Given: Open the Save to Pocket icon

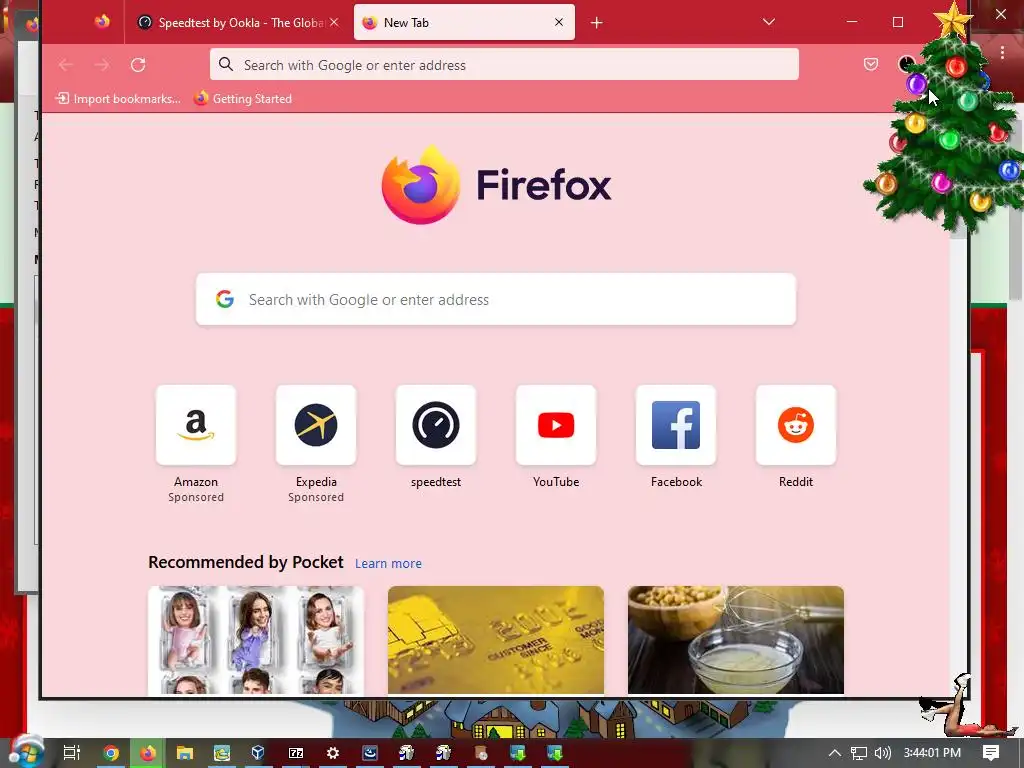Looking at the screenshot, I should [x=871, y=64].
